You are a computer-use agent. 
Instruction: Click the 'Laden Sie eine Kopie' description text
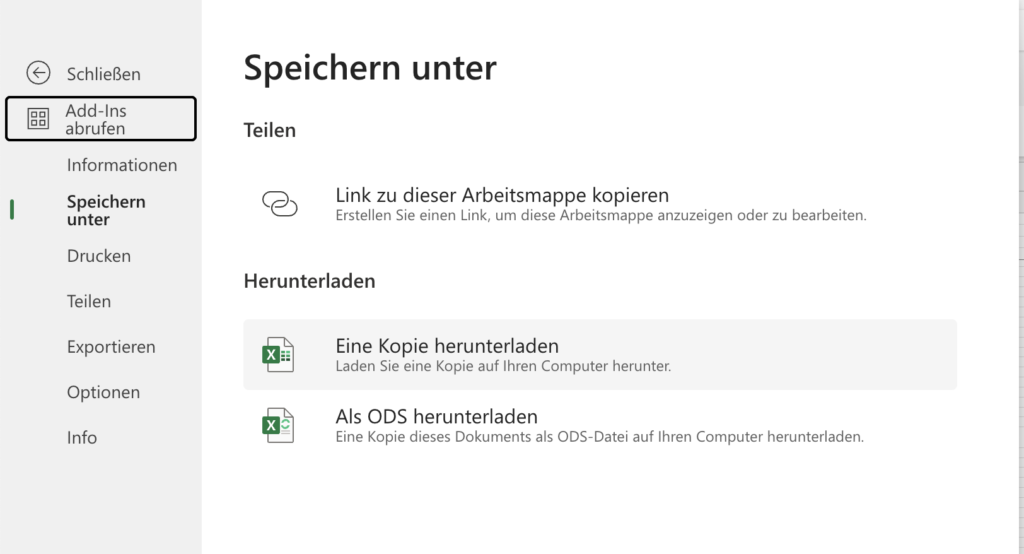503,366
